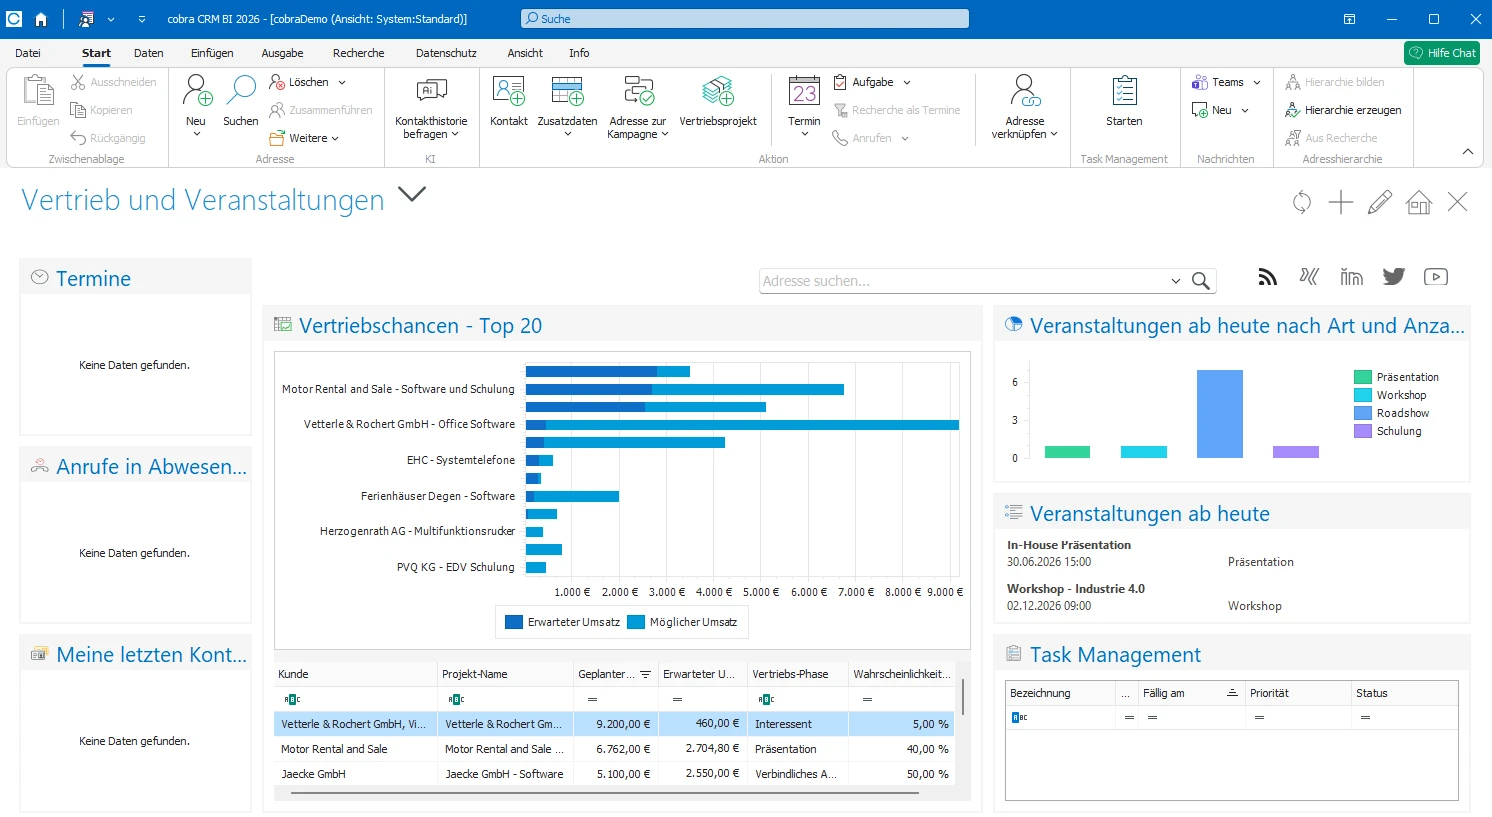Click the Adresse suchen input field
Viewport: 1492px width, 817px height.
[964, 281]
